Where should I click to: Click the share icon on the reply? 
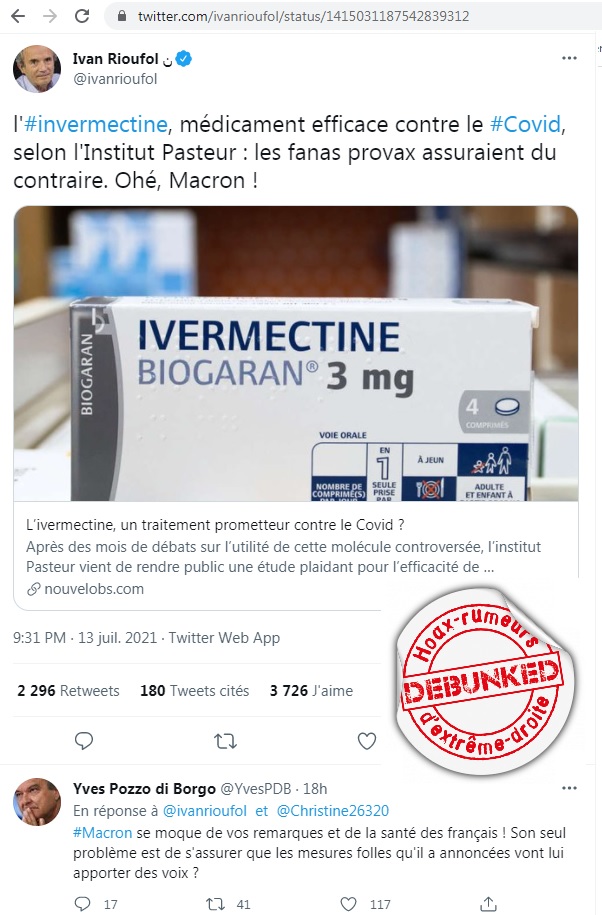[488, 904]
